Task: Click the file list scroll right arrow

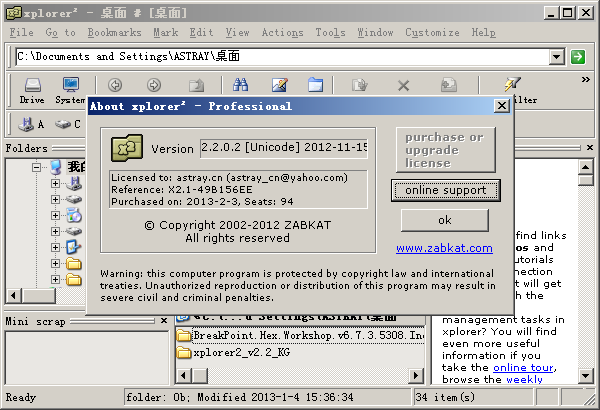Action: [416, 375]
